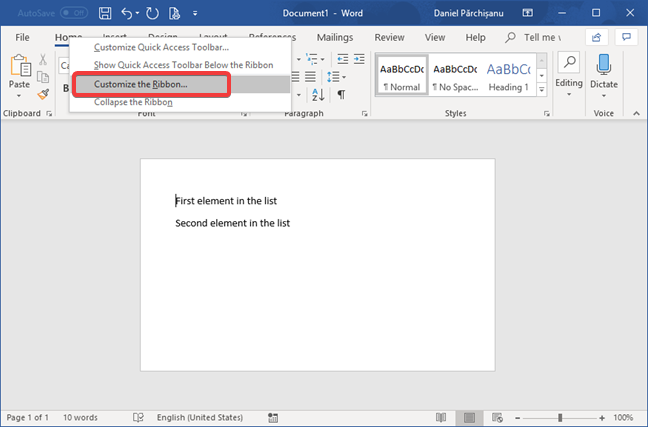648x427 pixels.
Task: Click the Sort A-Z icon
Action: pyautogui.click(x=318, y=95)
